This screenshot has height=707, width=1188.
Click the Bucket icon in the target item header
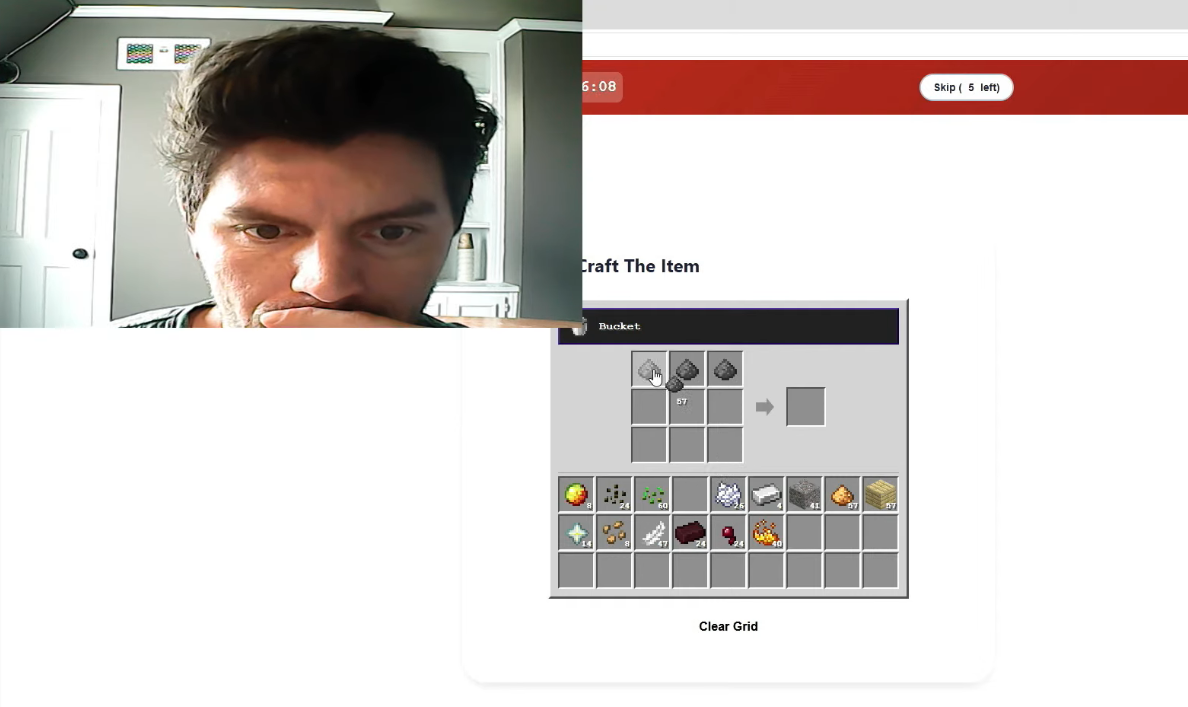pyautogui.click(x=580, y=327)
